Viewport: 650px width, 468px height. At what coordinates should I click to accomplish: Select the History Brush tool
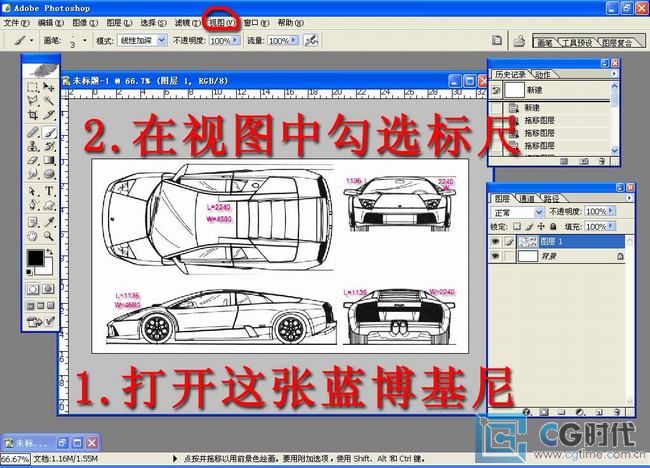(x=49, y=146)
